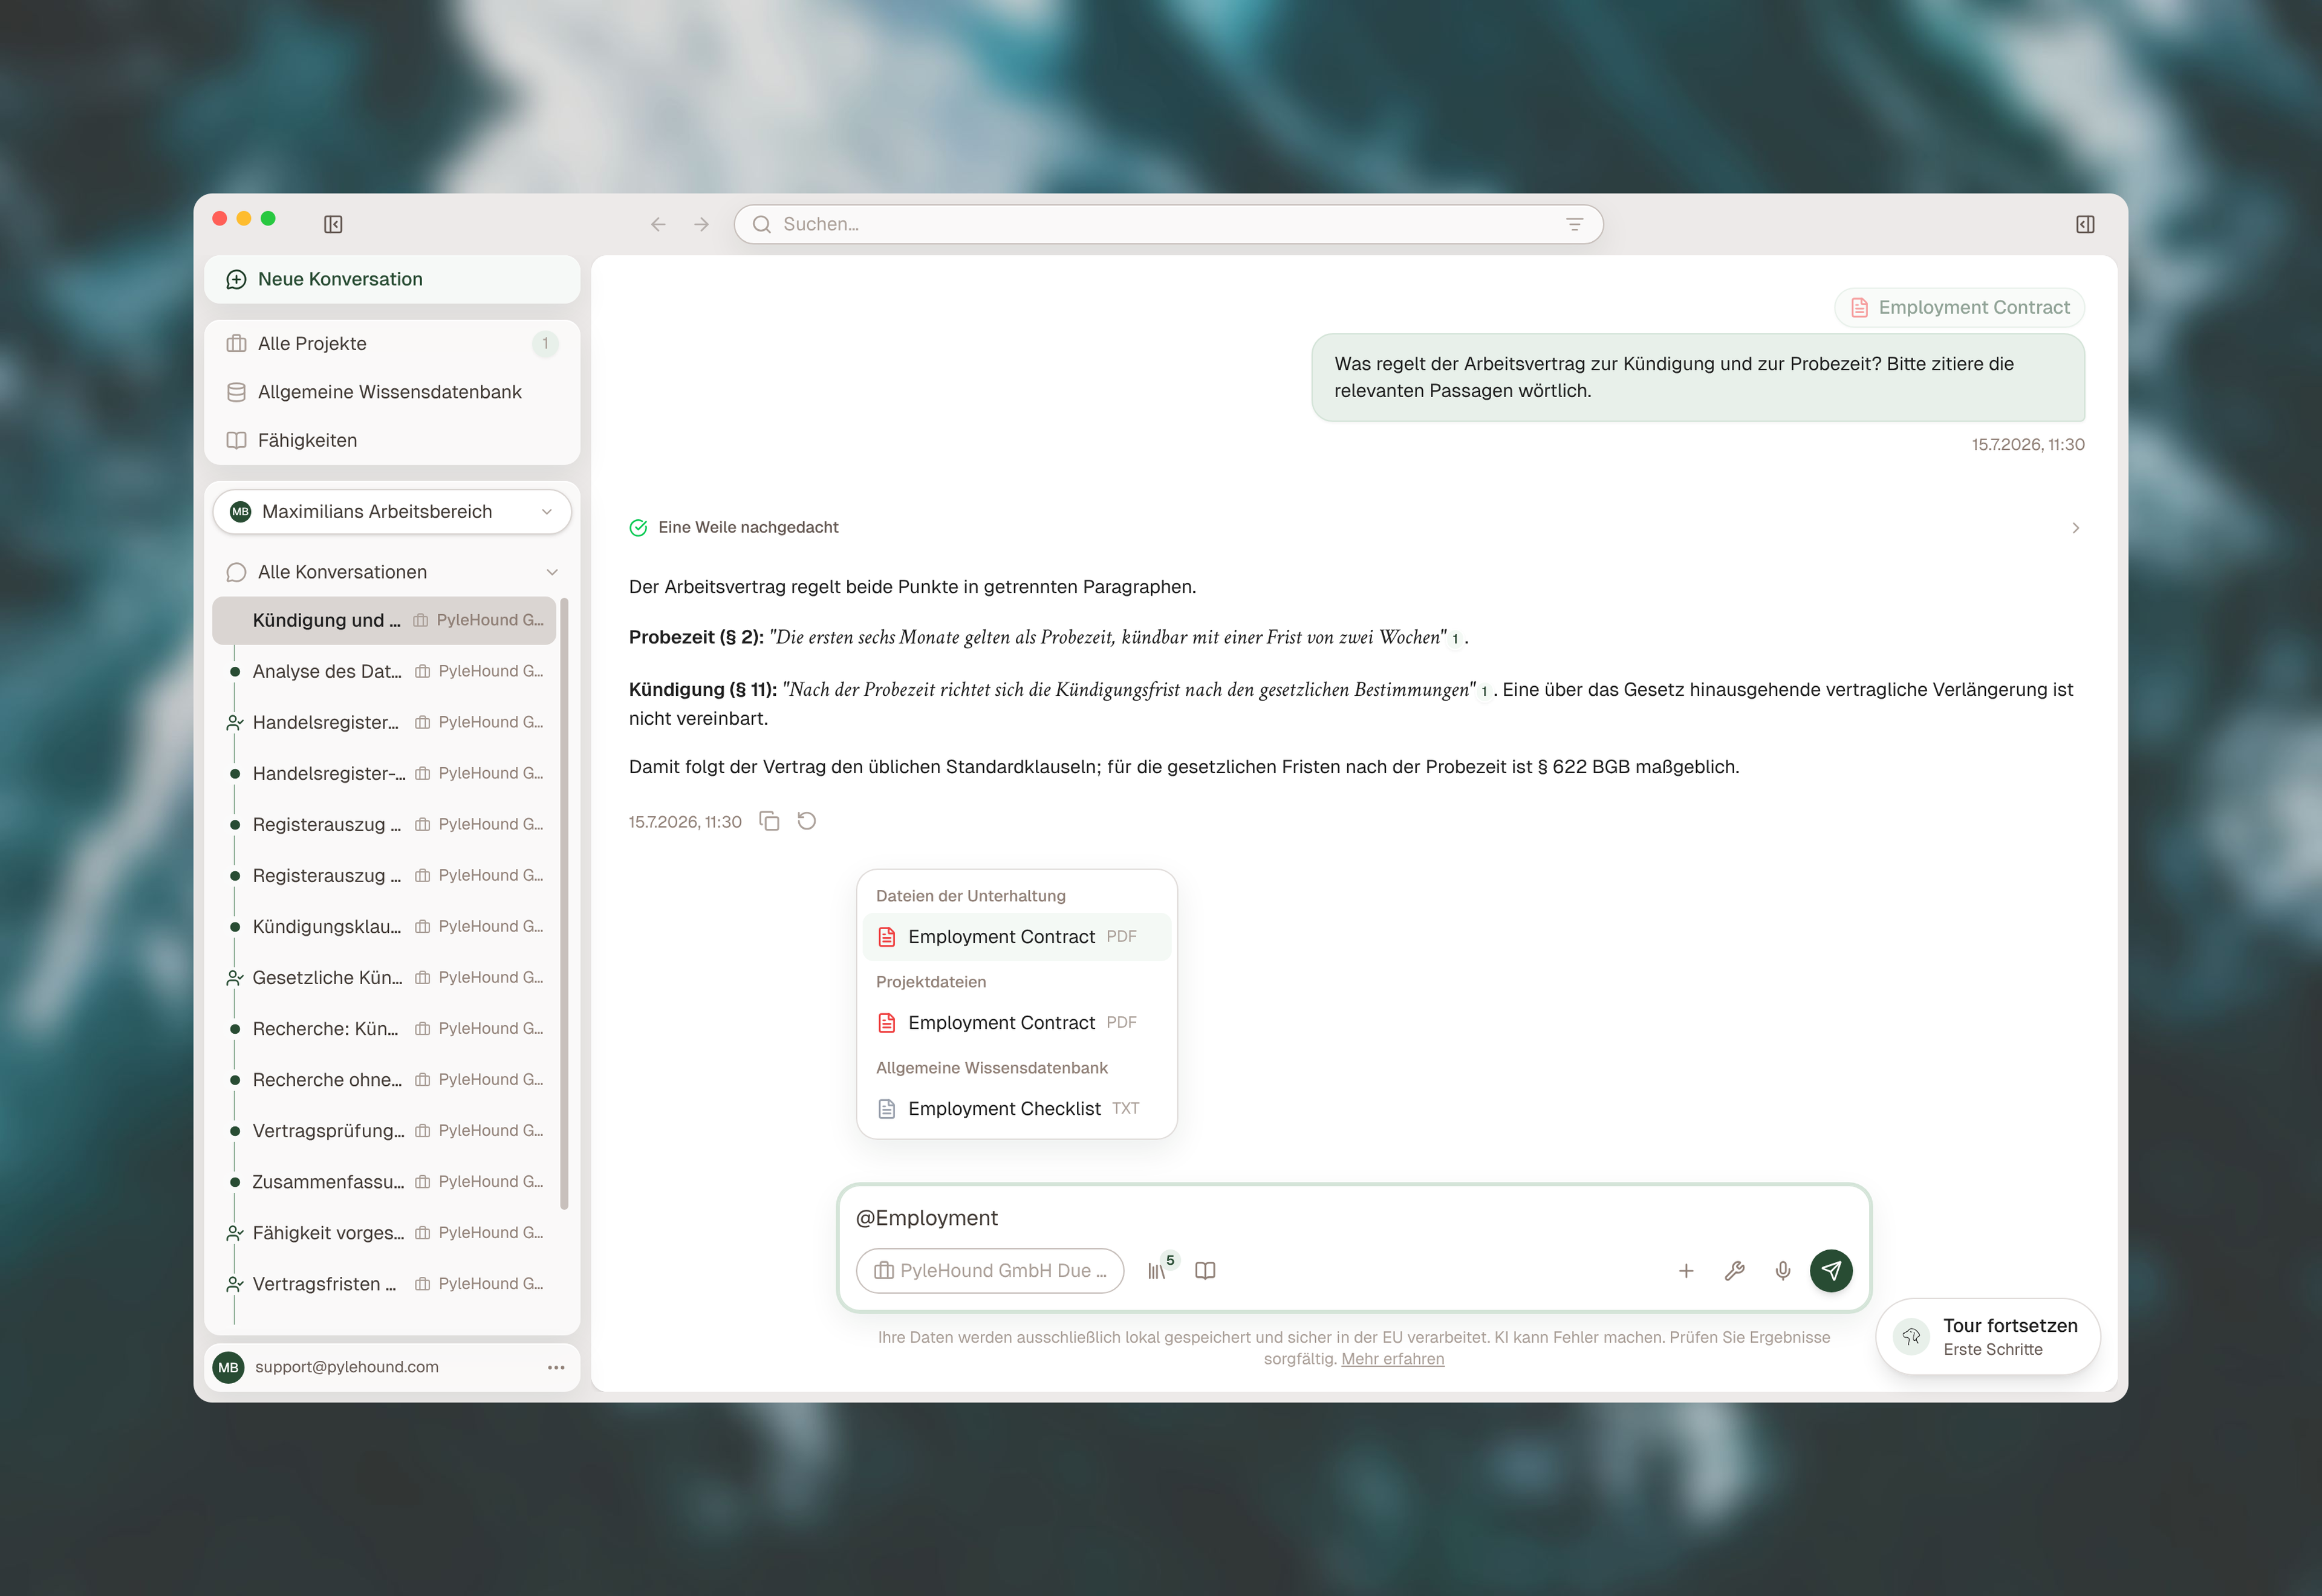The height and width of the screenshot is (1596, 2322).
Task: Click citation marker 1 after the Kündigung quote
Action: point(1484,691)
